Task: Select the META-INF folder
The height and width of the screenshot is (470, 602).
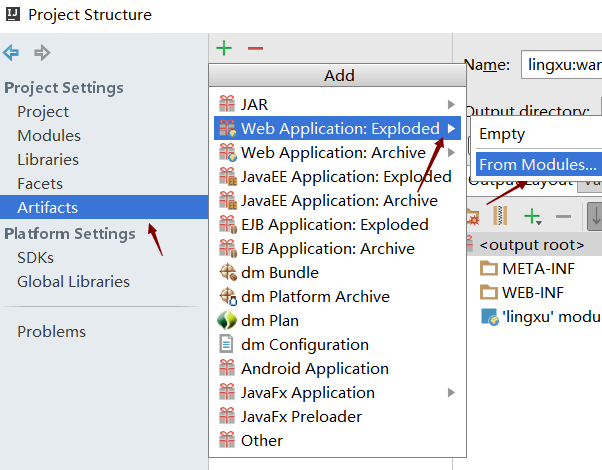Action: click(x=536, y=268)
